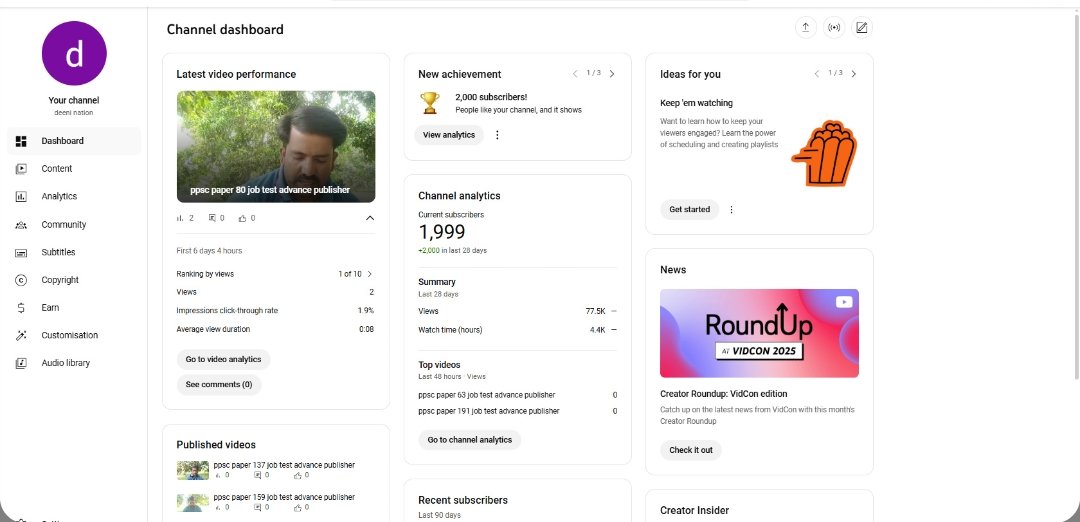The height and width of the screenshot is (522, 1080).
Task: Click 'Keep 'em watching' idea heading
Action: pyautogui.click(x=696, y=103)
